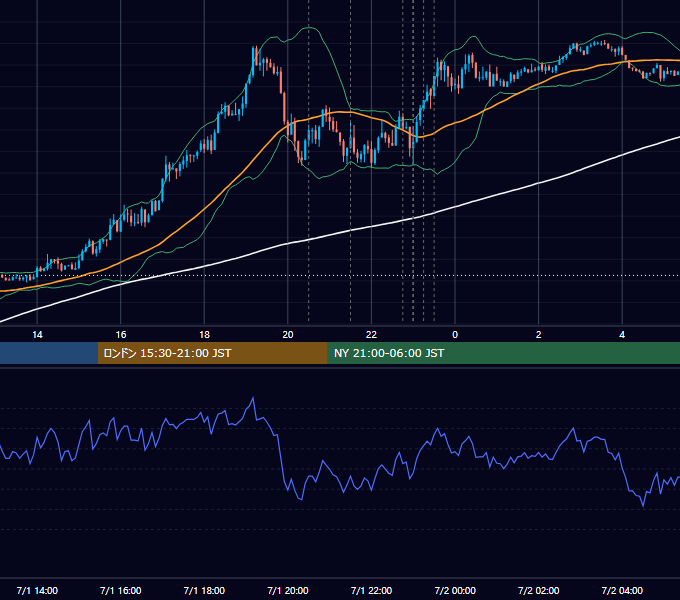Click hour label 16 on upper axis
This screenshot has height=600, width=680.
[121, 335]
